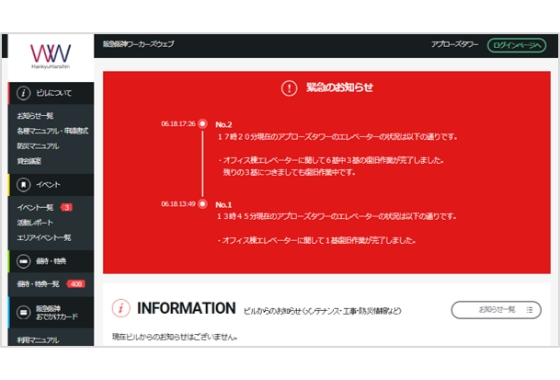560x380 pixels.
Task: Select timeline marker for 06.18.13:49 notice
Action: click(x=202, y=204)
